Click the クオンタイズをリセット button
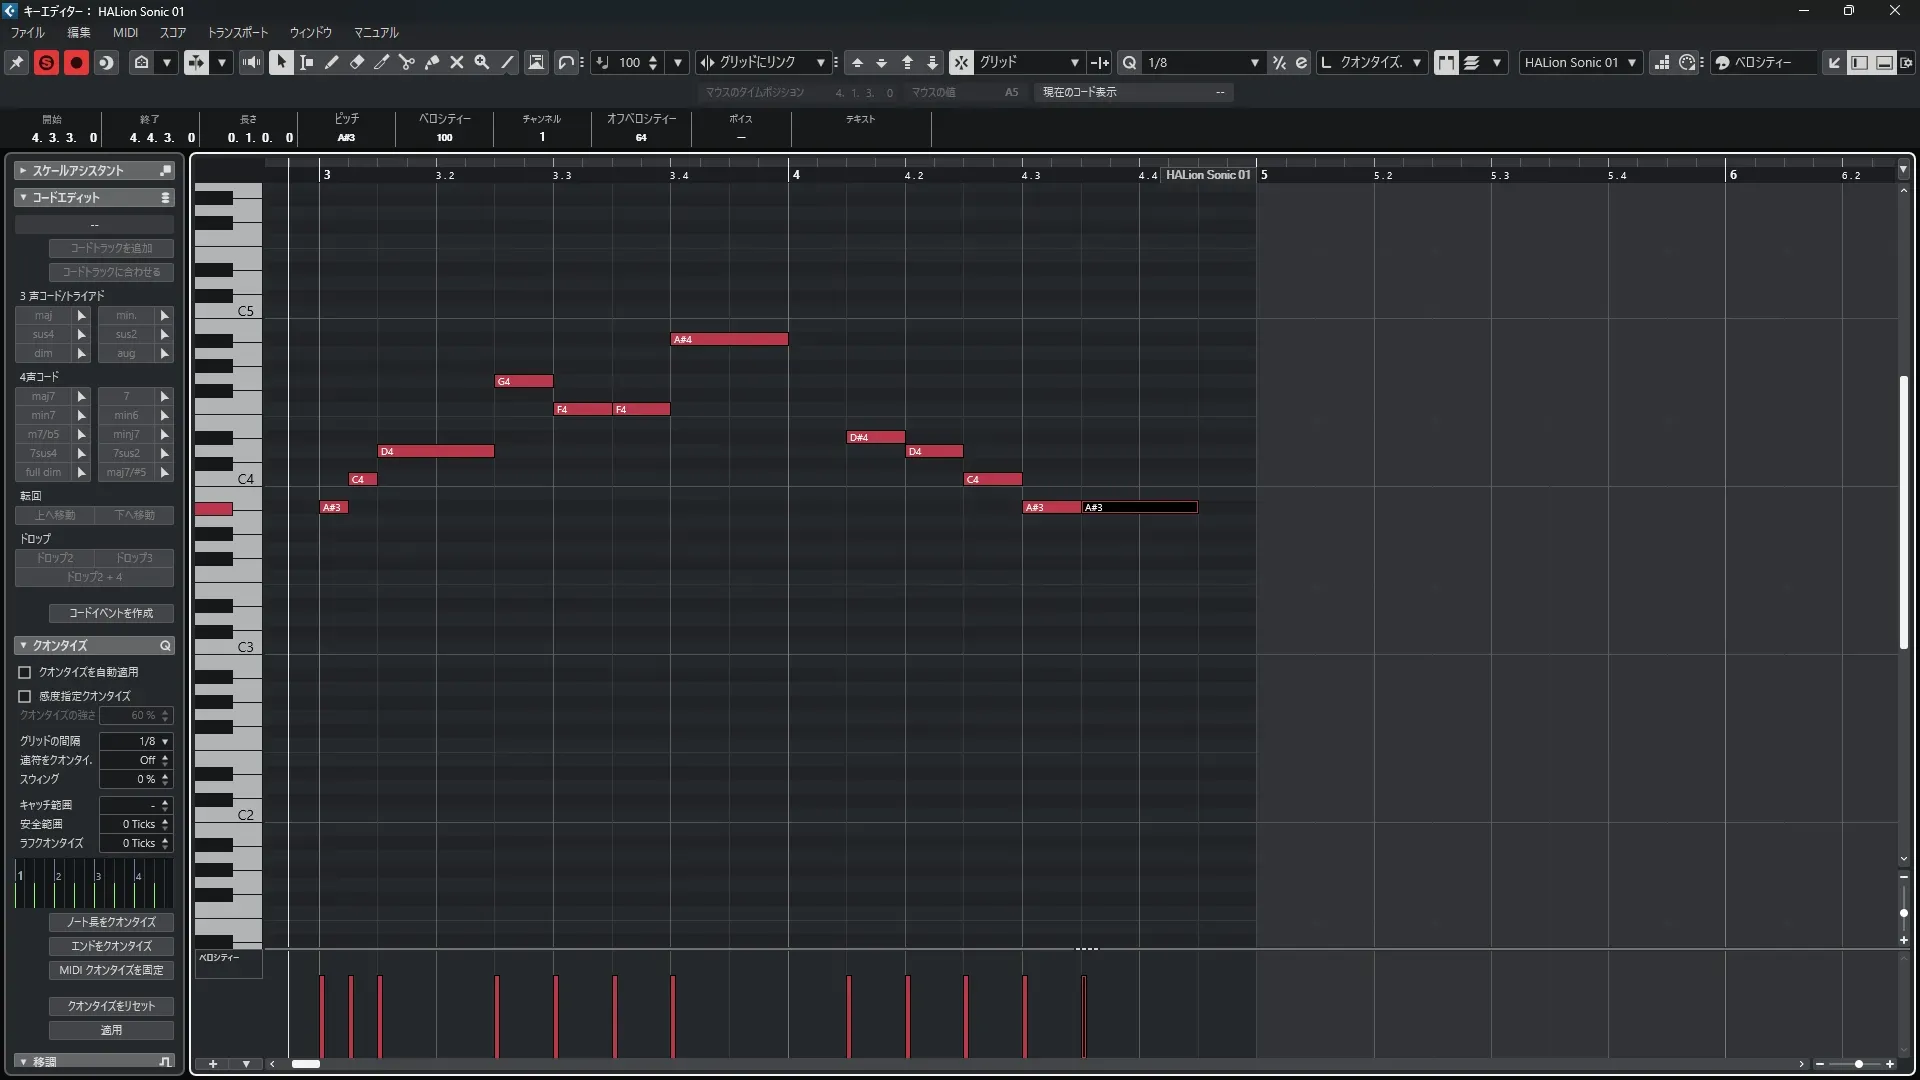The image size is (1920, 1080). click(x=111, y=1006)
